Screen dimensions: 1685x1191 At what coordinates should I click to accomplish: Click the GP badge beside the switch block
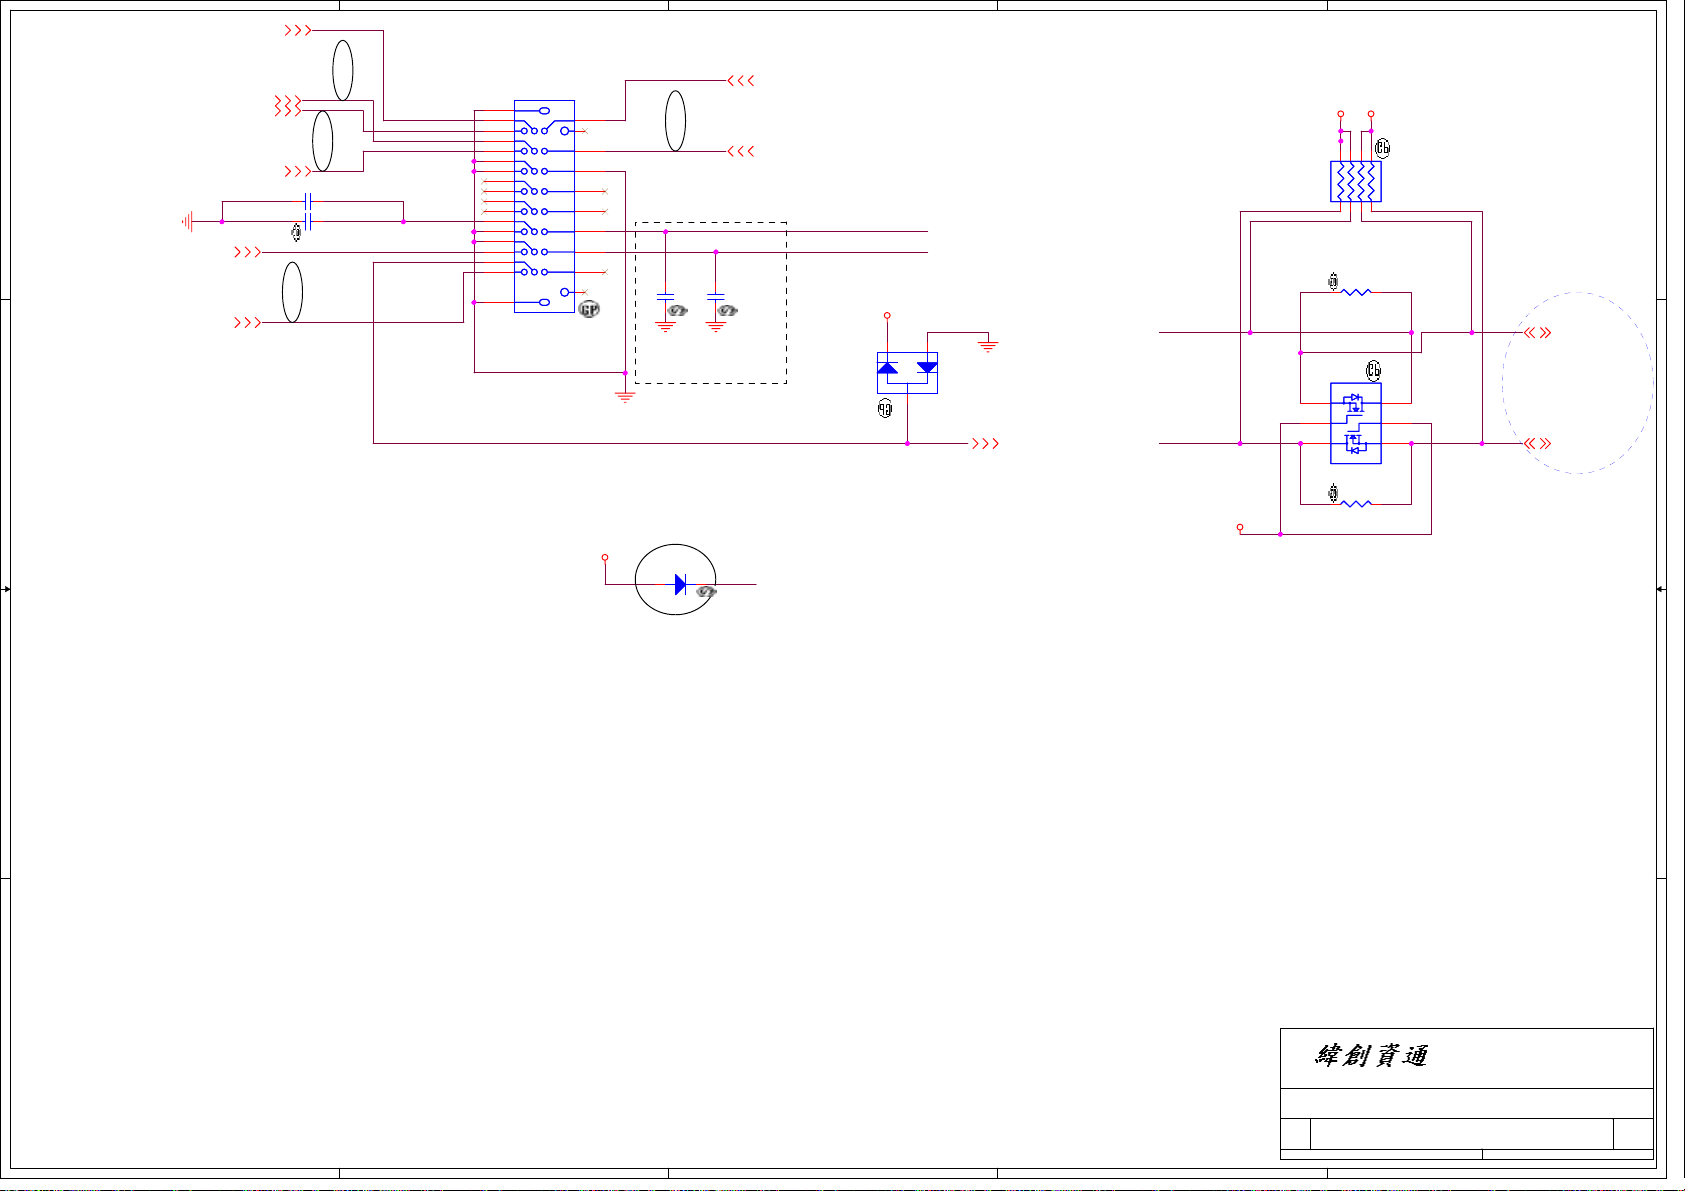590,310
